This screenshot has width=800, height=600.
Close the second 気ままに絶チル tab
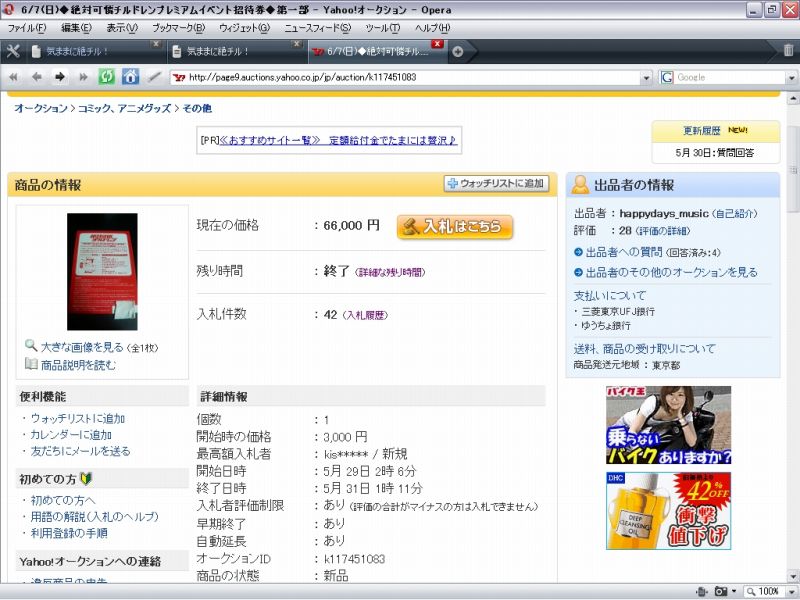pyautogui.click(x=297, y=44)
